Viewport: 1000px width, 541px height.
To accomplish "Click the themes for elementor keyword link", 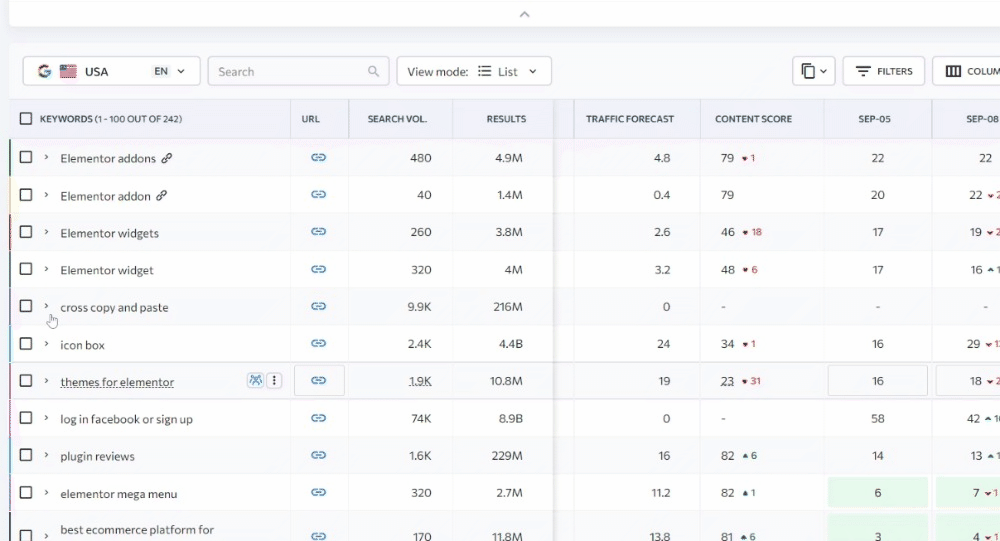I will [117, 382].
